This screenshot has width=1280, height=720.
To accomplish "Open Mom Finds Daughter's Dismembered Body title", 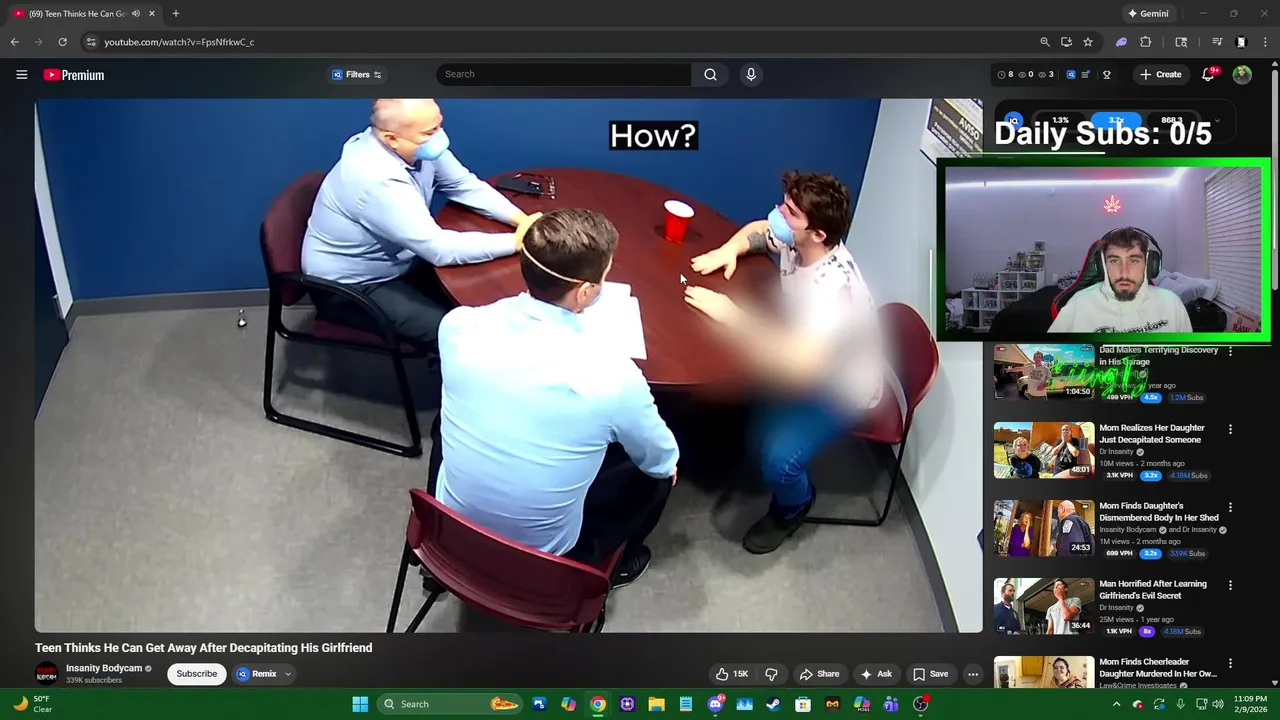I will [1159, 512].
